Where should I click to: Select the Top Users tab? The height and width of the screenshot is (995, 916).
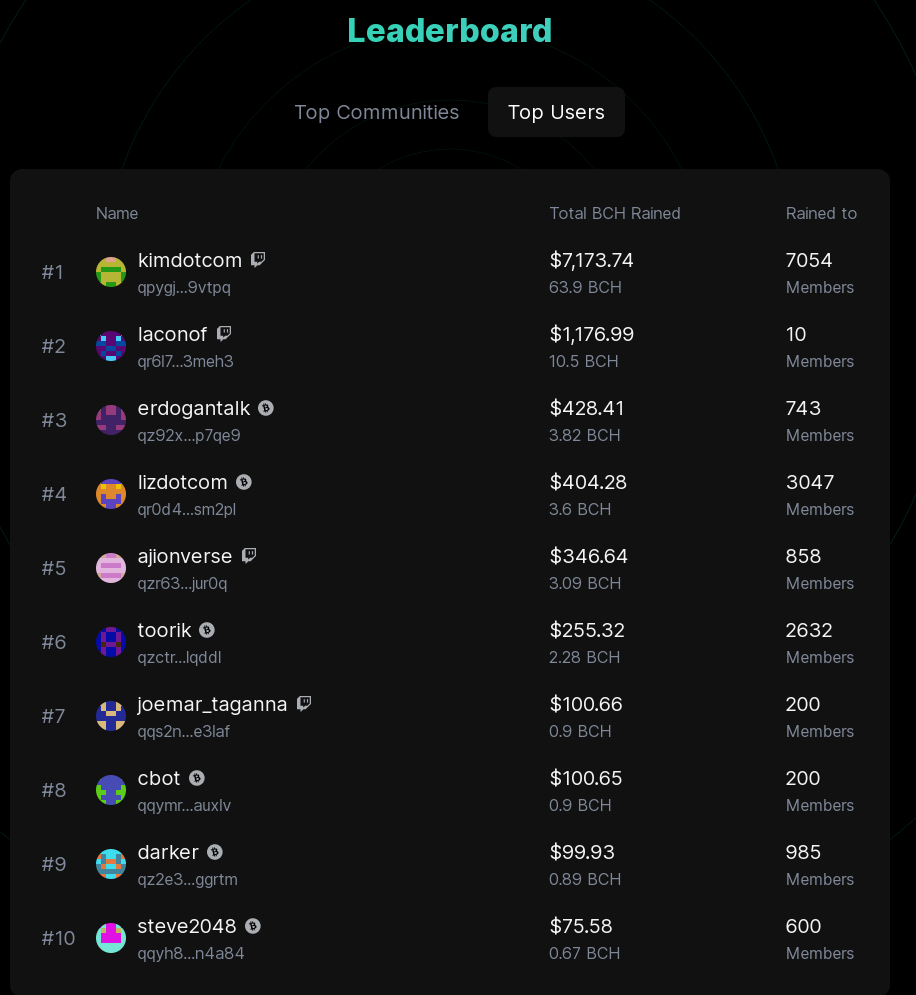pyautogui.click(x=556, y=112)
